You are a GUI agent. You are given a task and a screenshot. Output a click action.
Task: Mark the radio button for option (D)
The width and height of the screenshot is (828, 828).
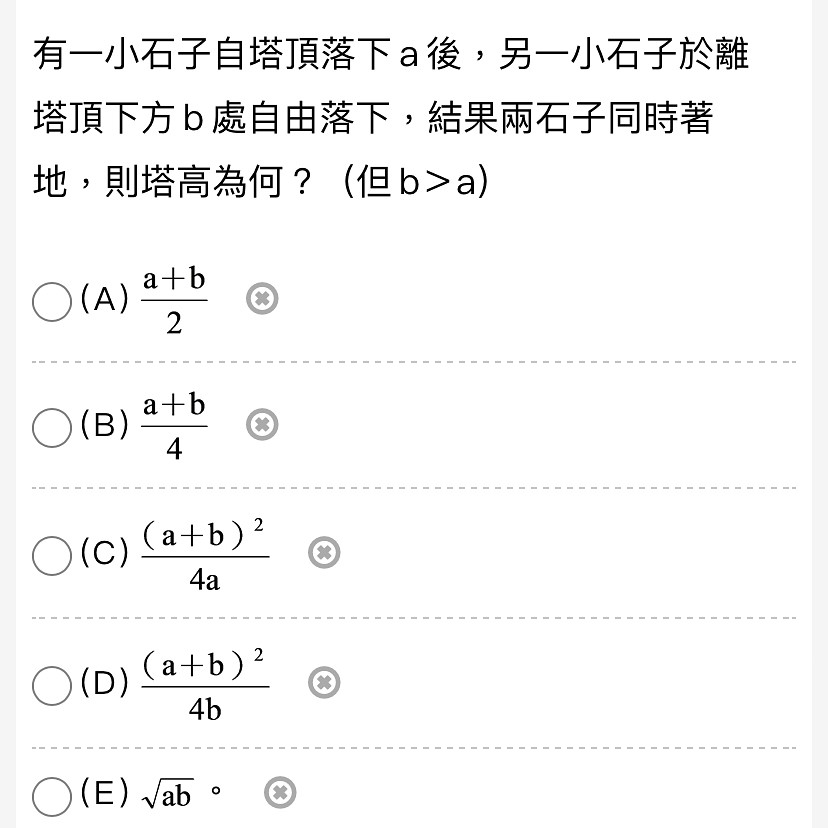(x=52, y=685)
